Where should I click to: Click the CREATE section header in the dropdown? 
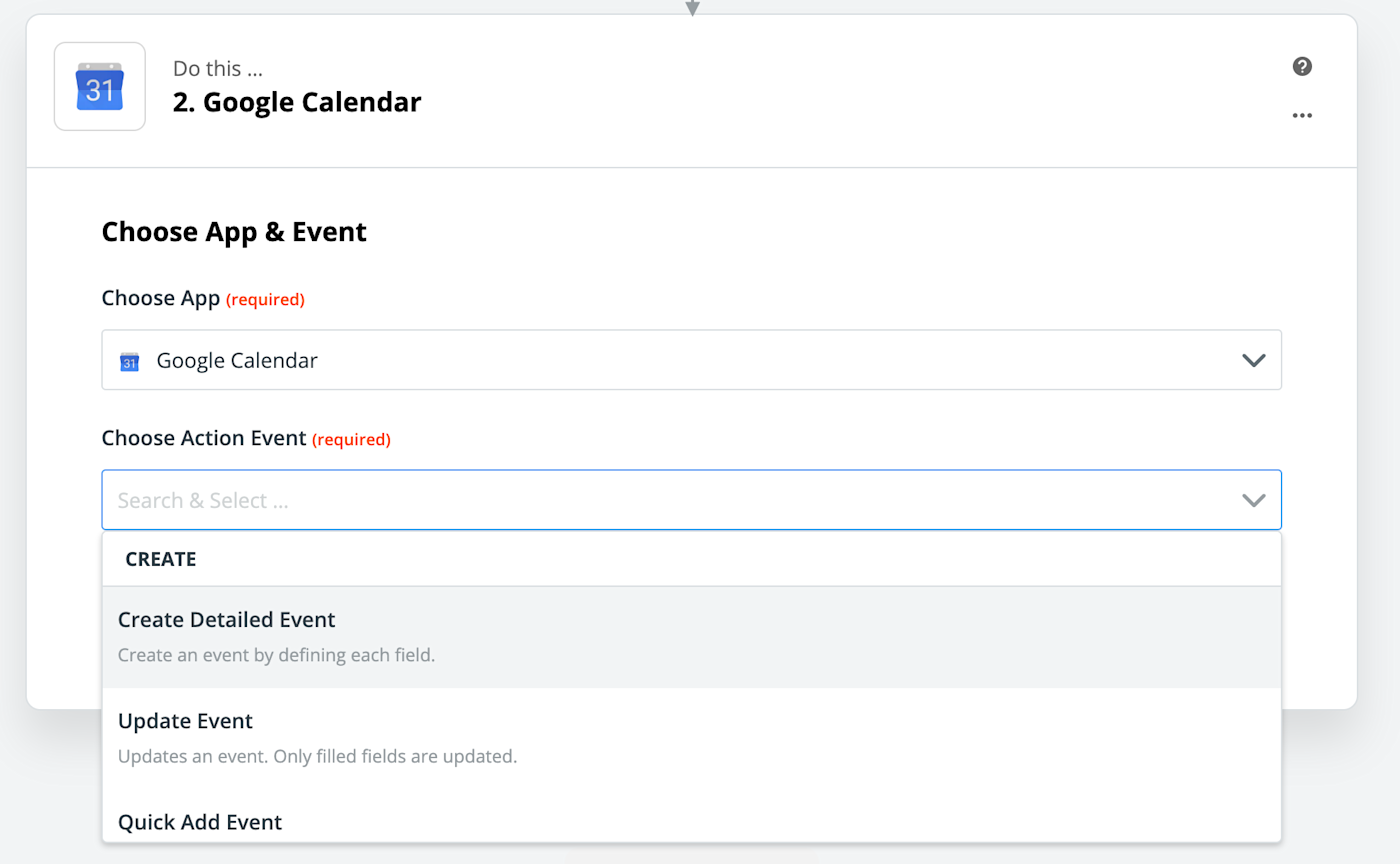pos(161,559)
